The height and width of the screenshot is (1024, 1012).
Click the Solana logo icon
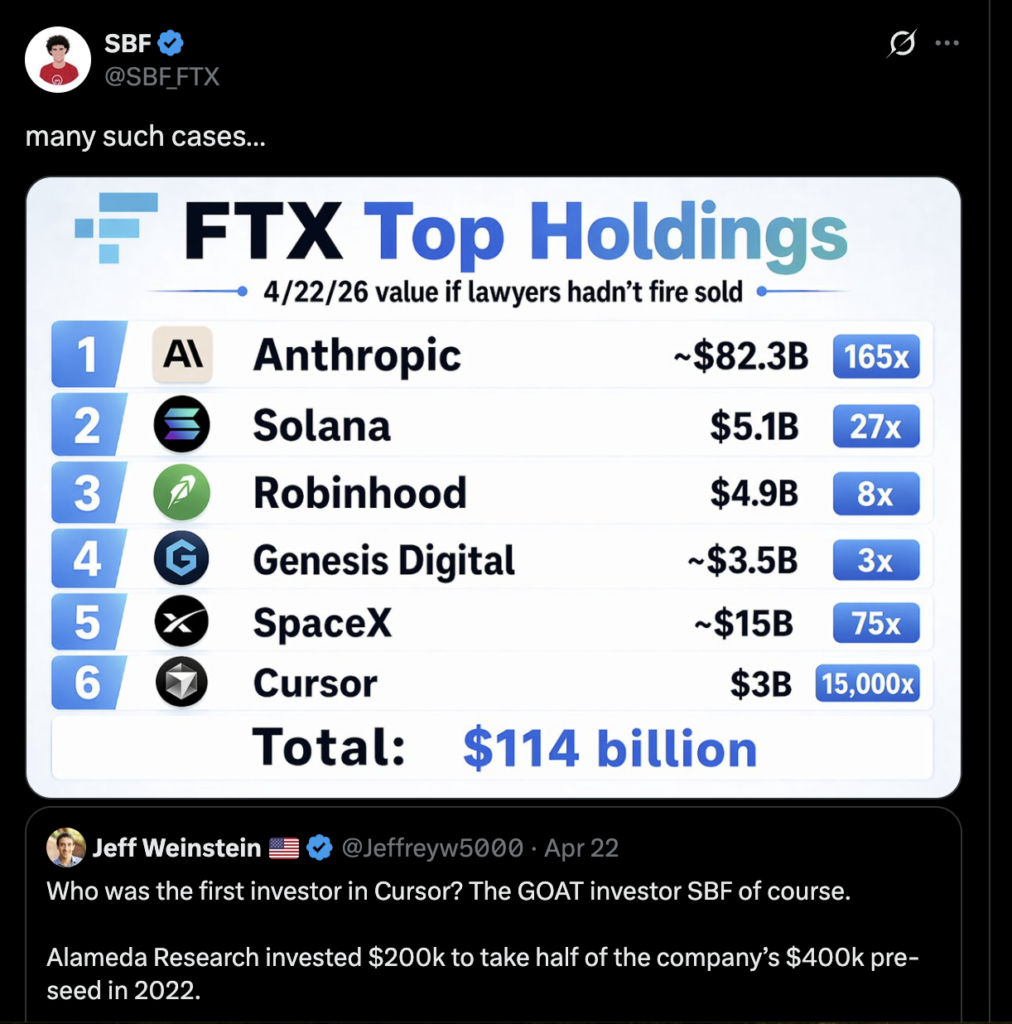(182, 425)
